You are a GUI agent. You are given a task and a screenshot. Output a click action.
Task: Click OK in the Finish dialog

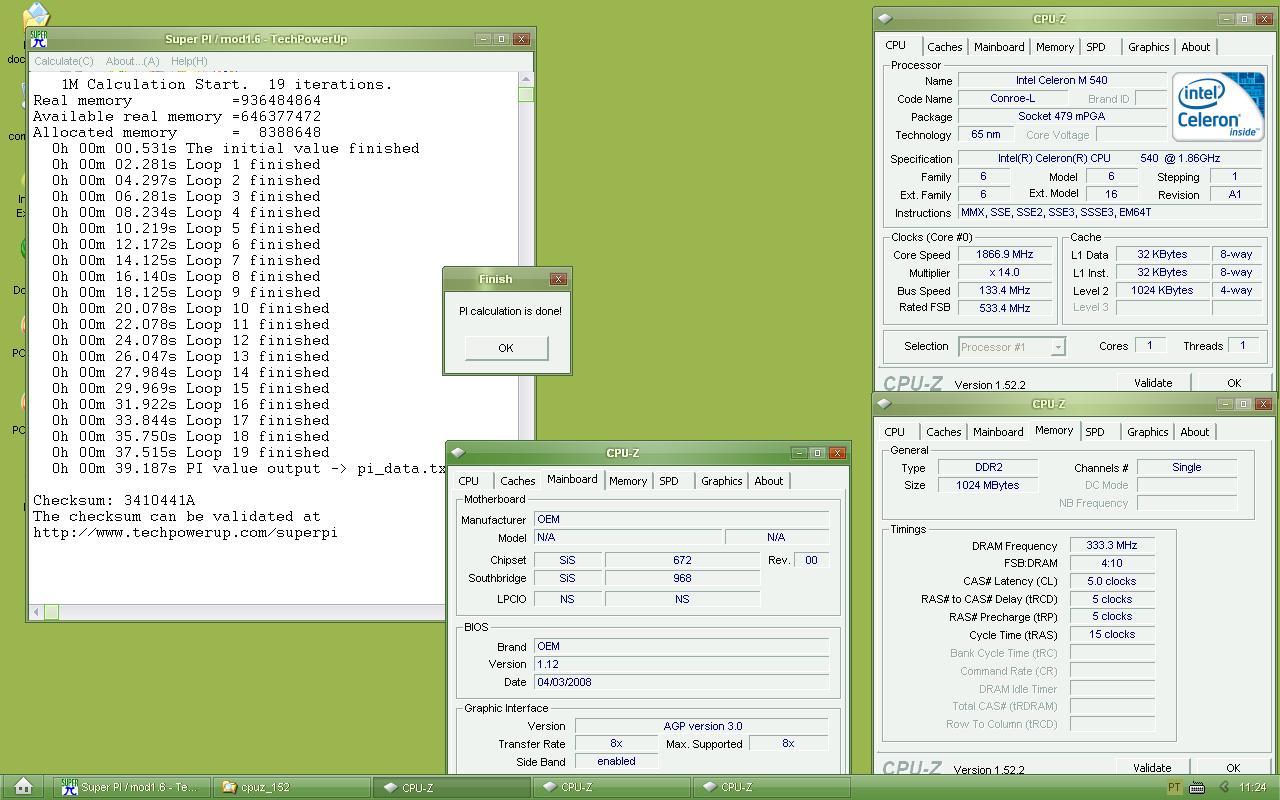click(506, 348)
